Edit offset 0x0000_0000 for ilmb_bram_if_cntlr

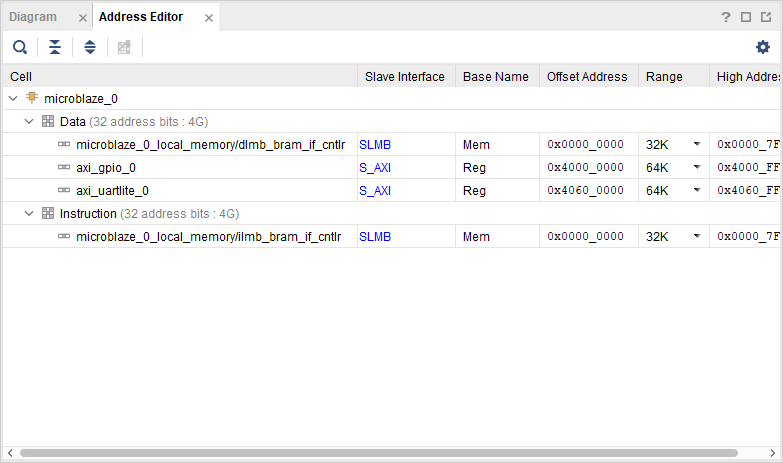pos(585,236)
